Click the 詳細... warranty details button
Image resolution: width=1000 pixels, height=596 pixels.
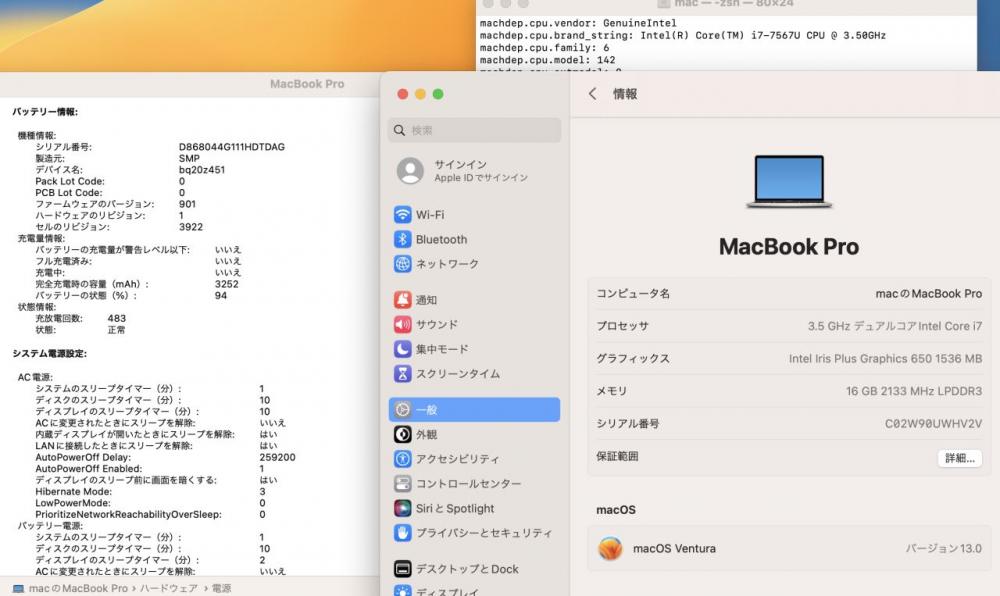960,458
